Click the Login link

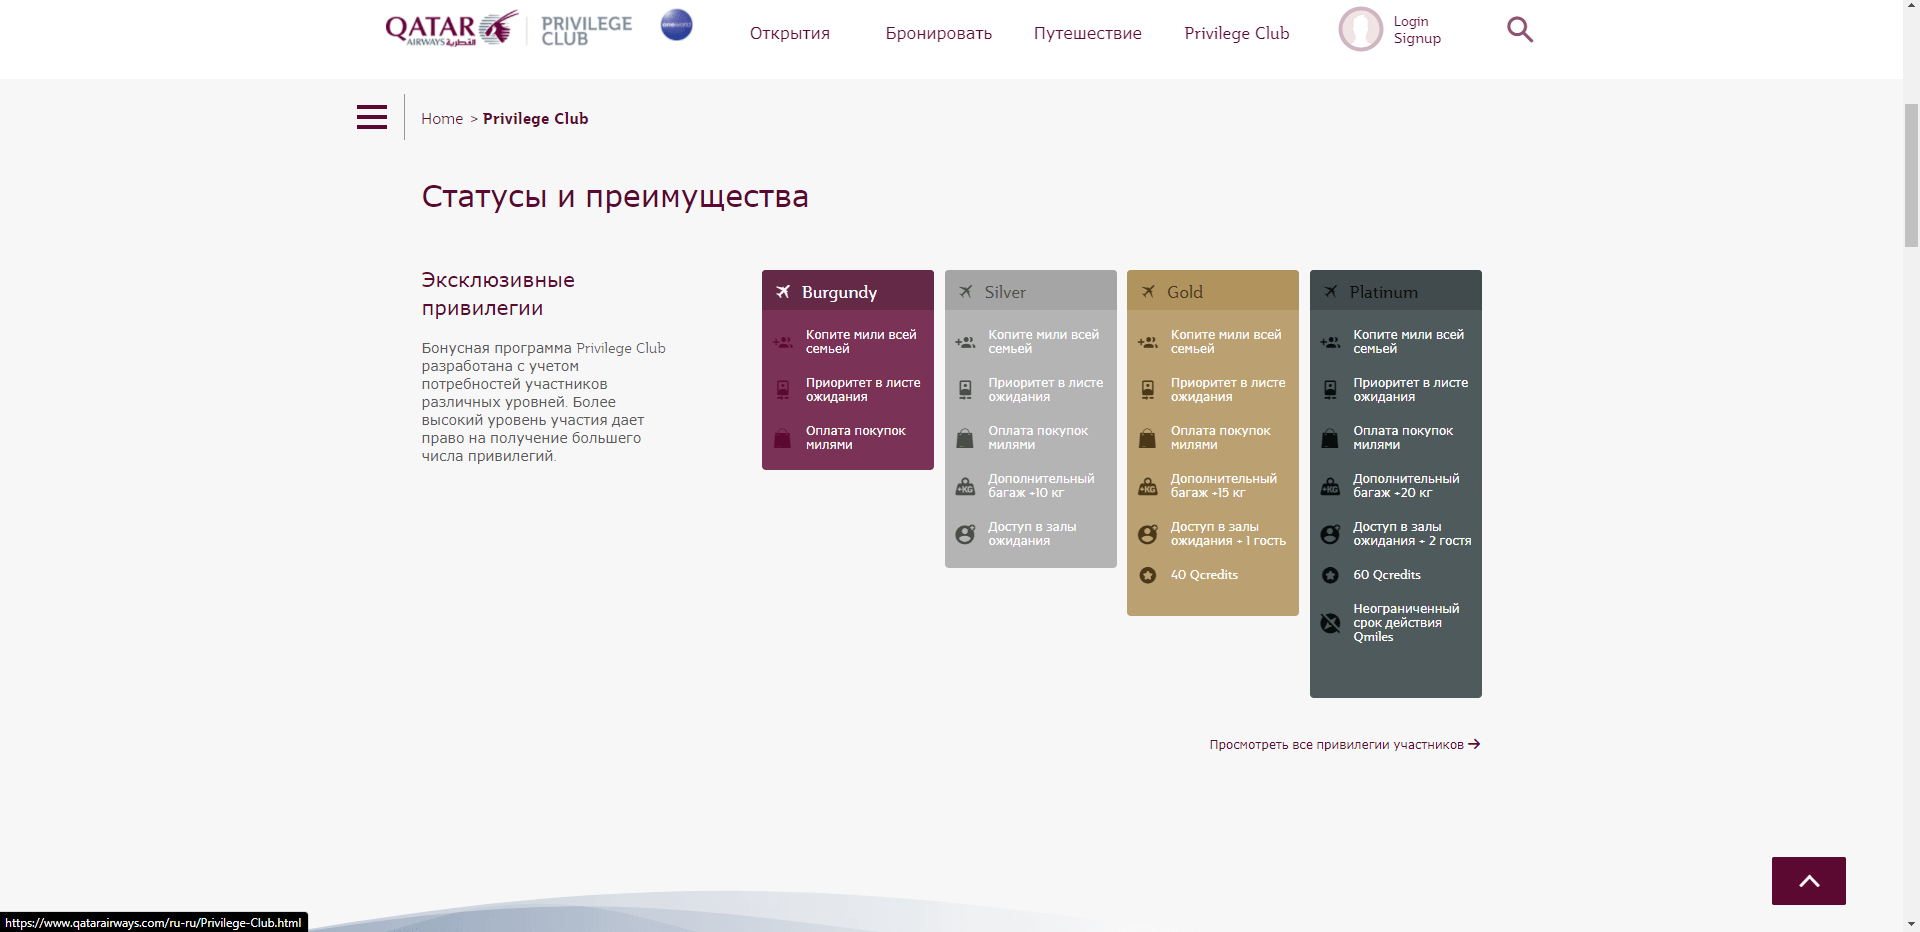coord(1411,21)
